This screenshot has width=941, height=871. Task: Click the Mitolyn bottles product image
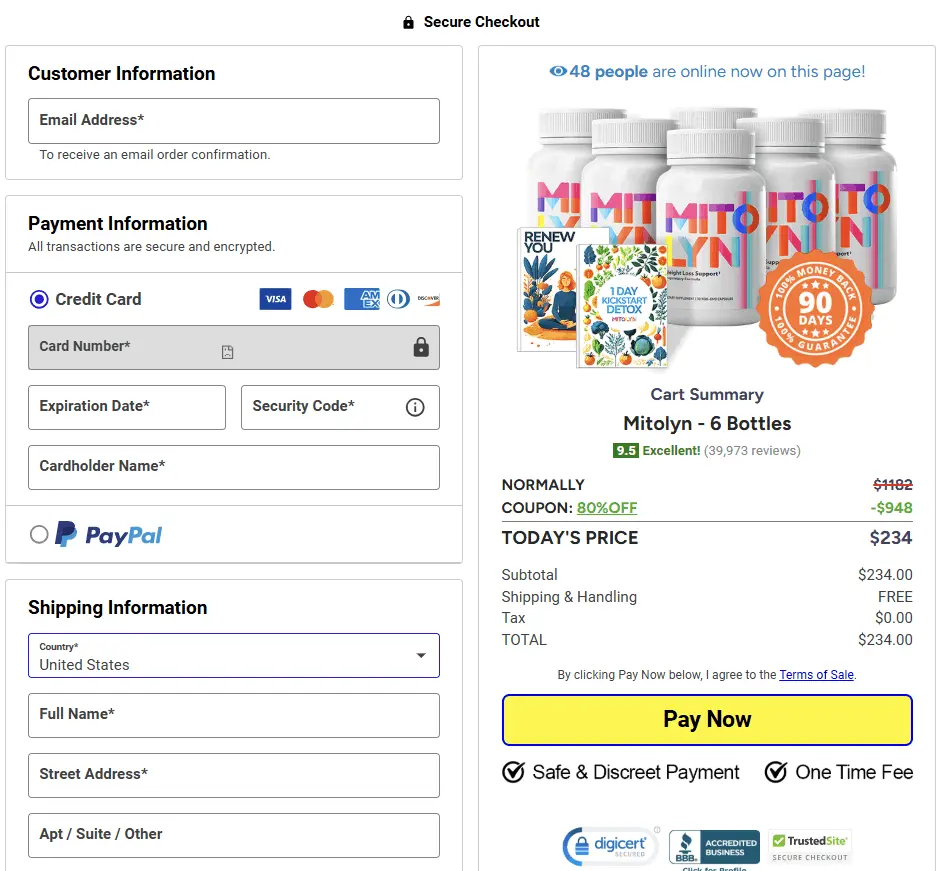[x=707, y=235]
